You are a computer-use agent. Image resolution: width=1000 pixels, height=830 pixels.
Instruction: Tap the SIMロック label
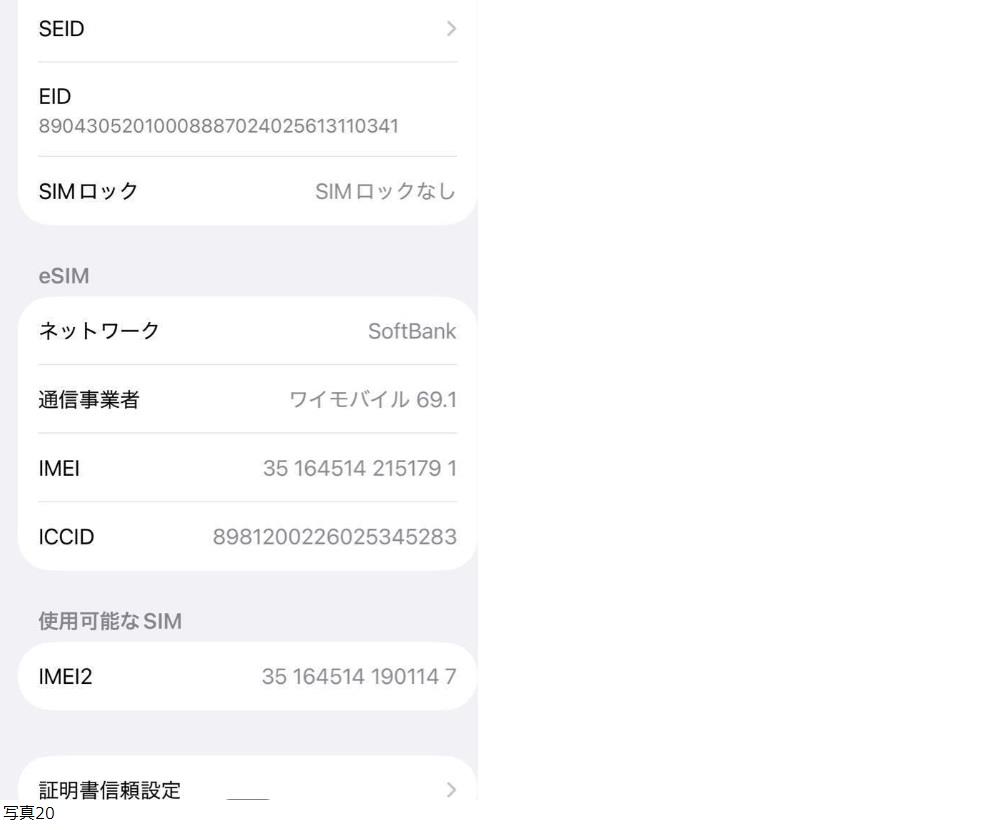(88, 191)
